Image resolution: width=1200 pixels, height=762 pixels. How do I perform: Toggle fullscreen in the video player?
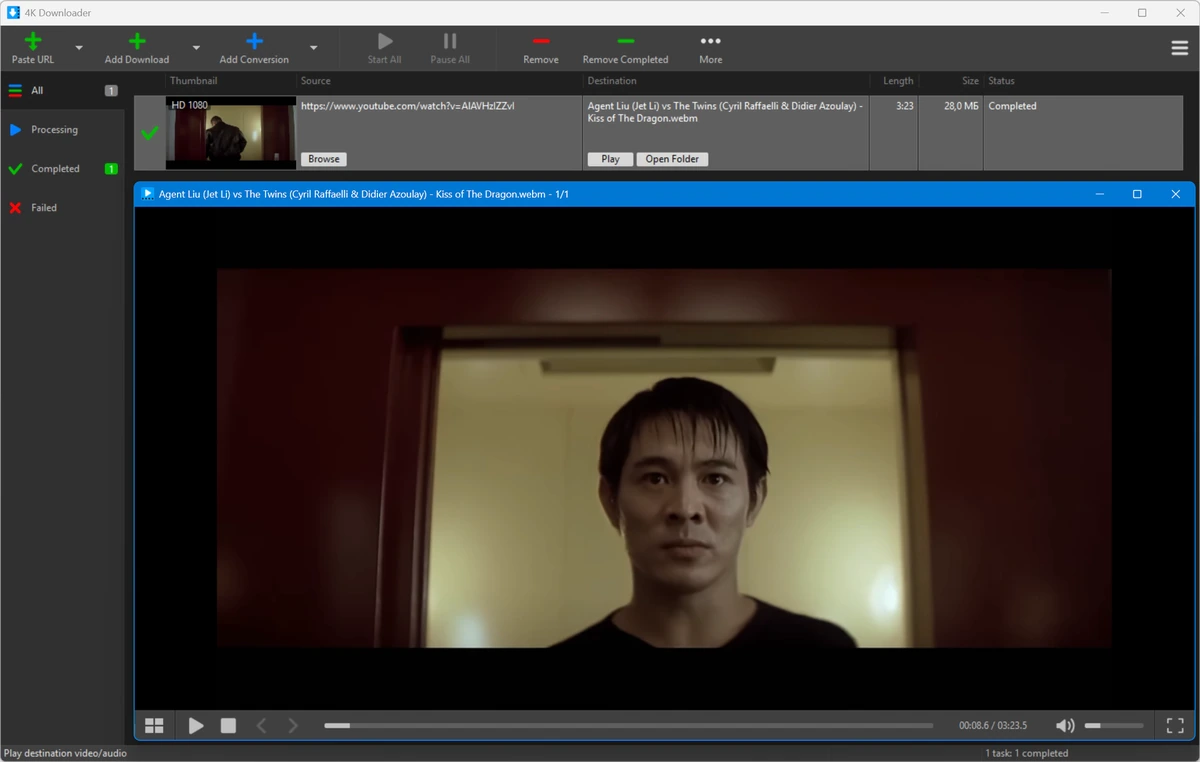1175,726
